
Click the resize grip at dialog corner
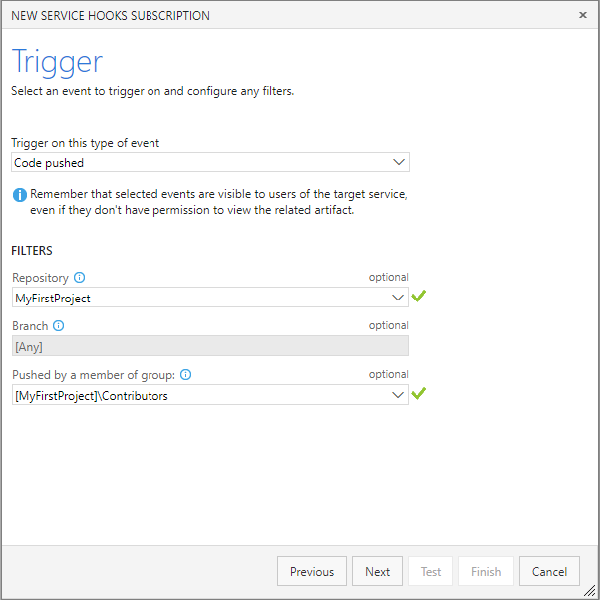[x=591, y=591]
